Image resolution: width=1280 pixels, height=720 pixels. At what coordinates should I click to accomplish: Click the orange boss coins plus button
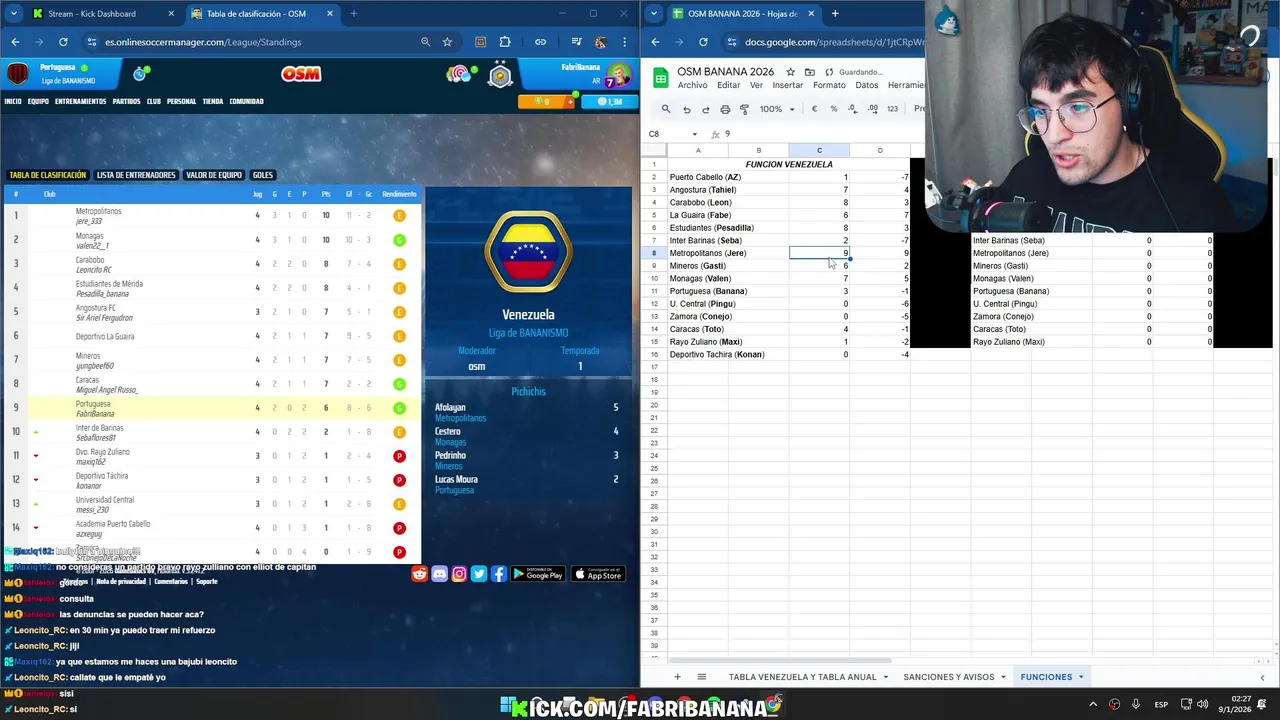[x=571, y=101]
